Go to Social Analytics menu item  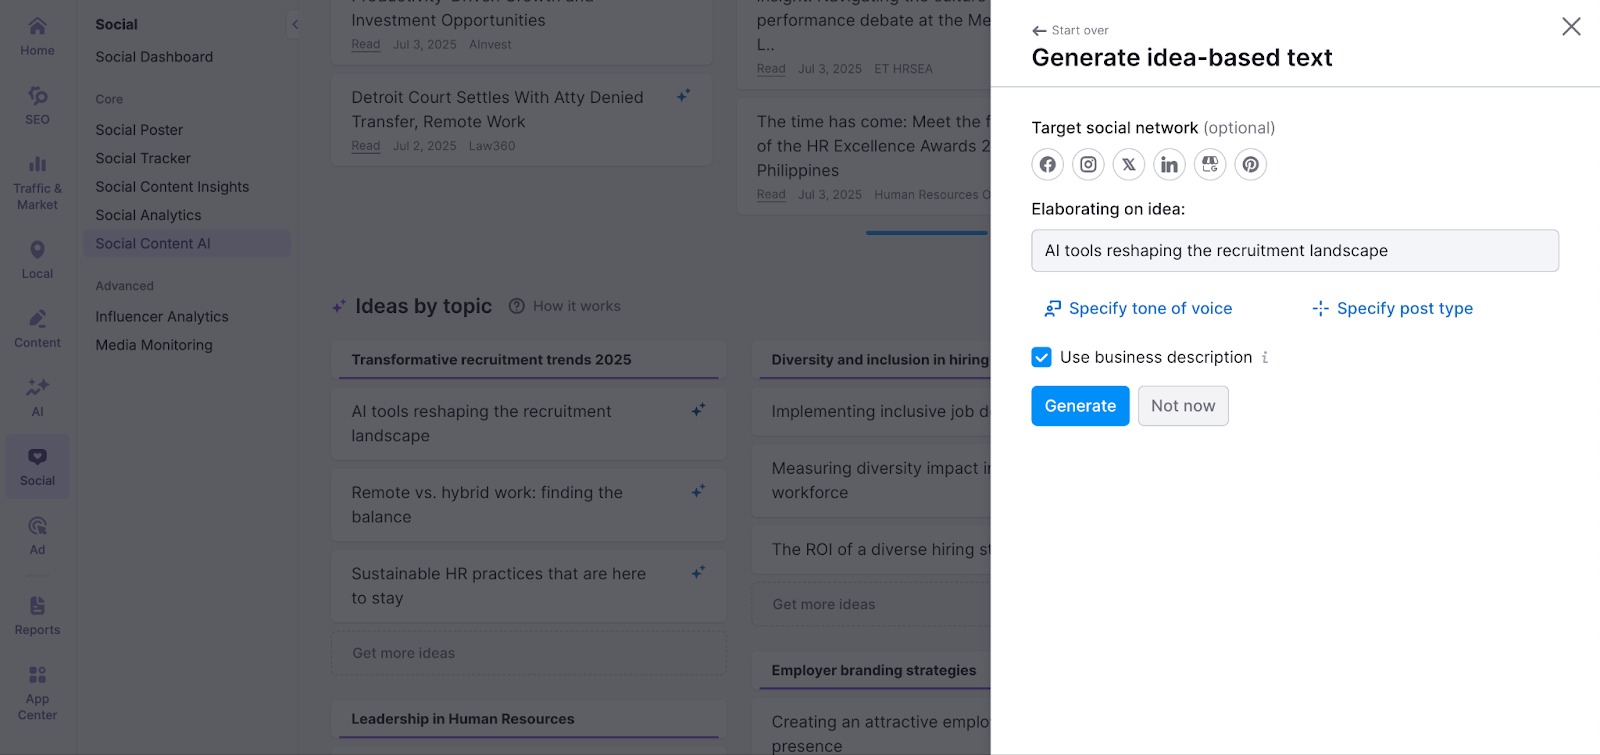148,215
